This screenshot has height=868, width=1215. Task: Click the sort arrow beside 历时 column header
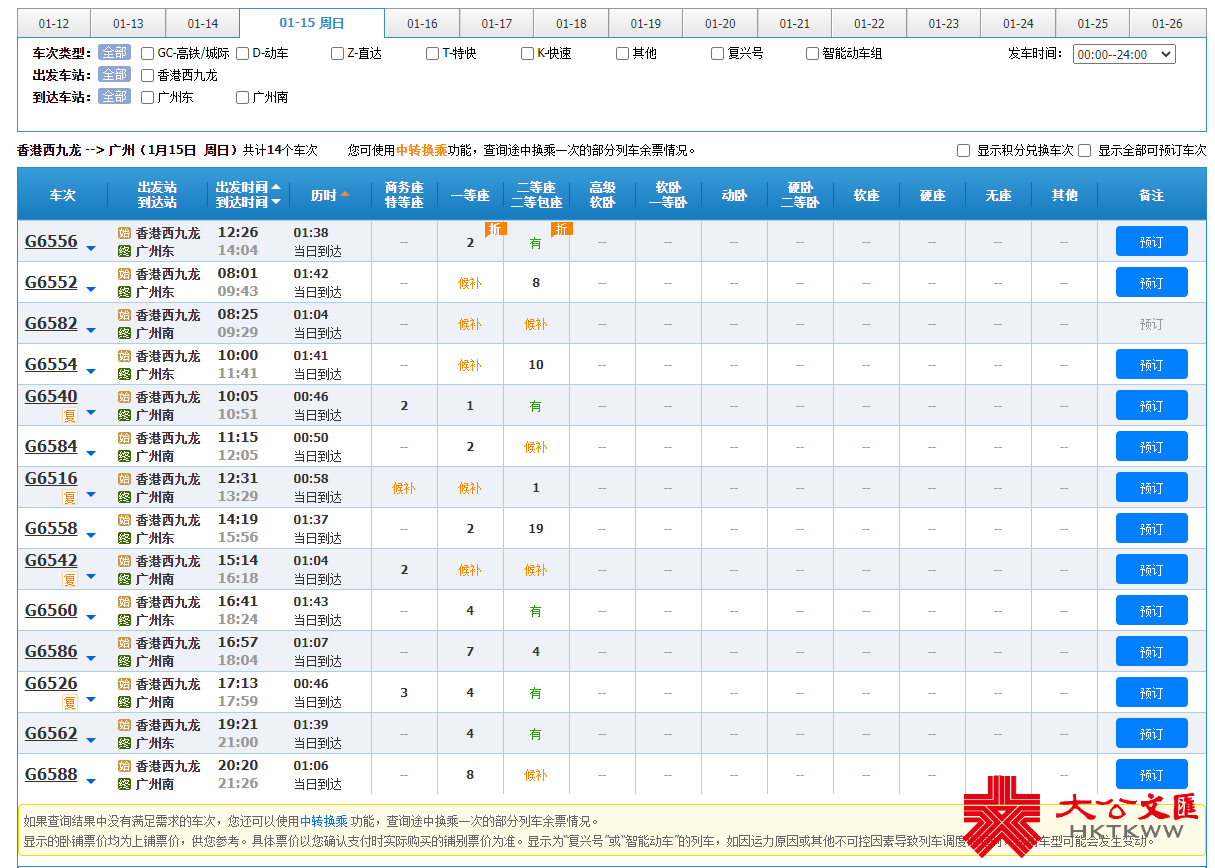click(x=345, y=195)
